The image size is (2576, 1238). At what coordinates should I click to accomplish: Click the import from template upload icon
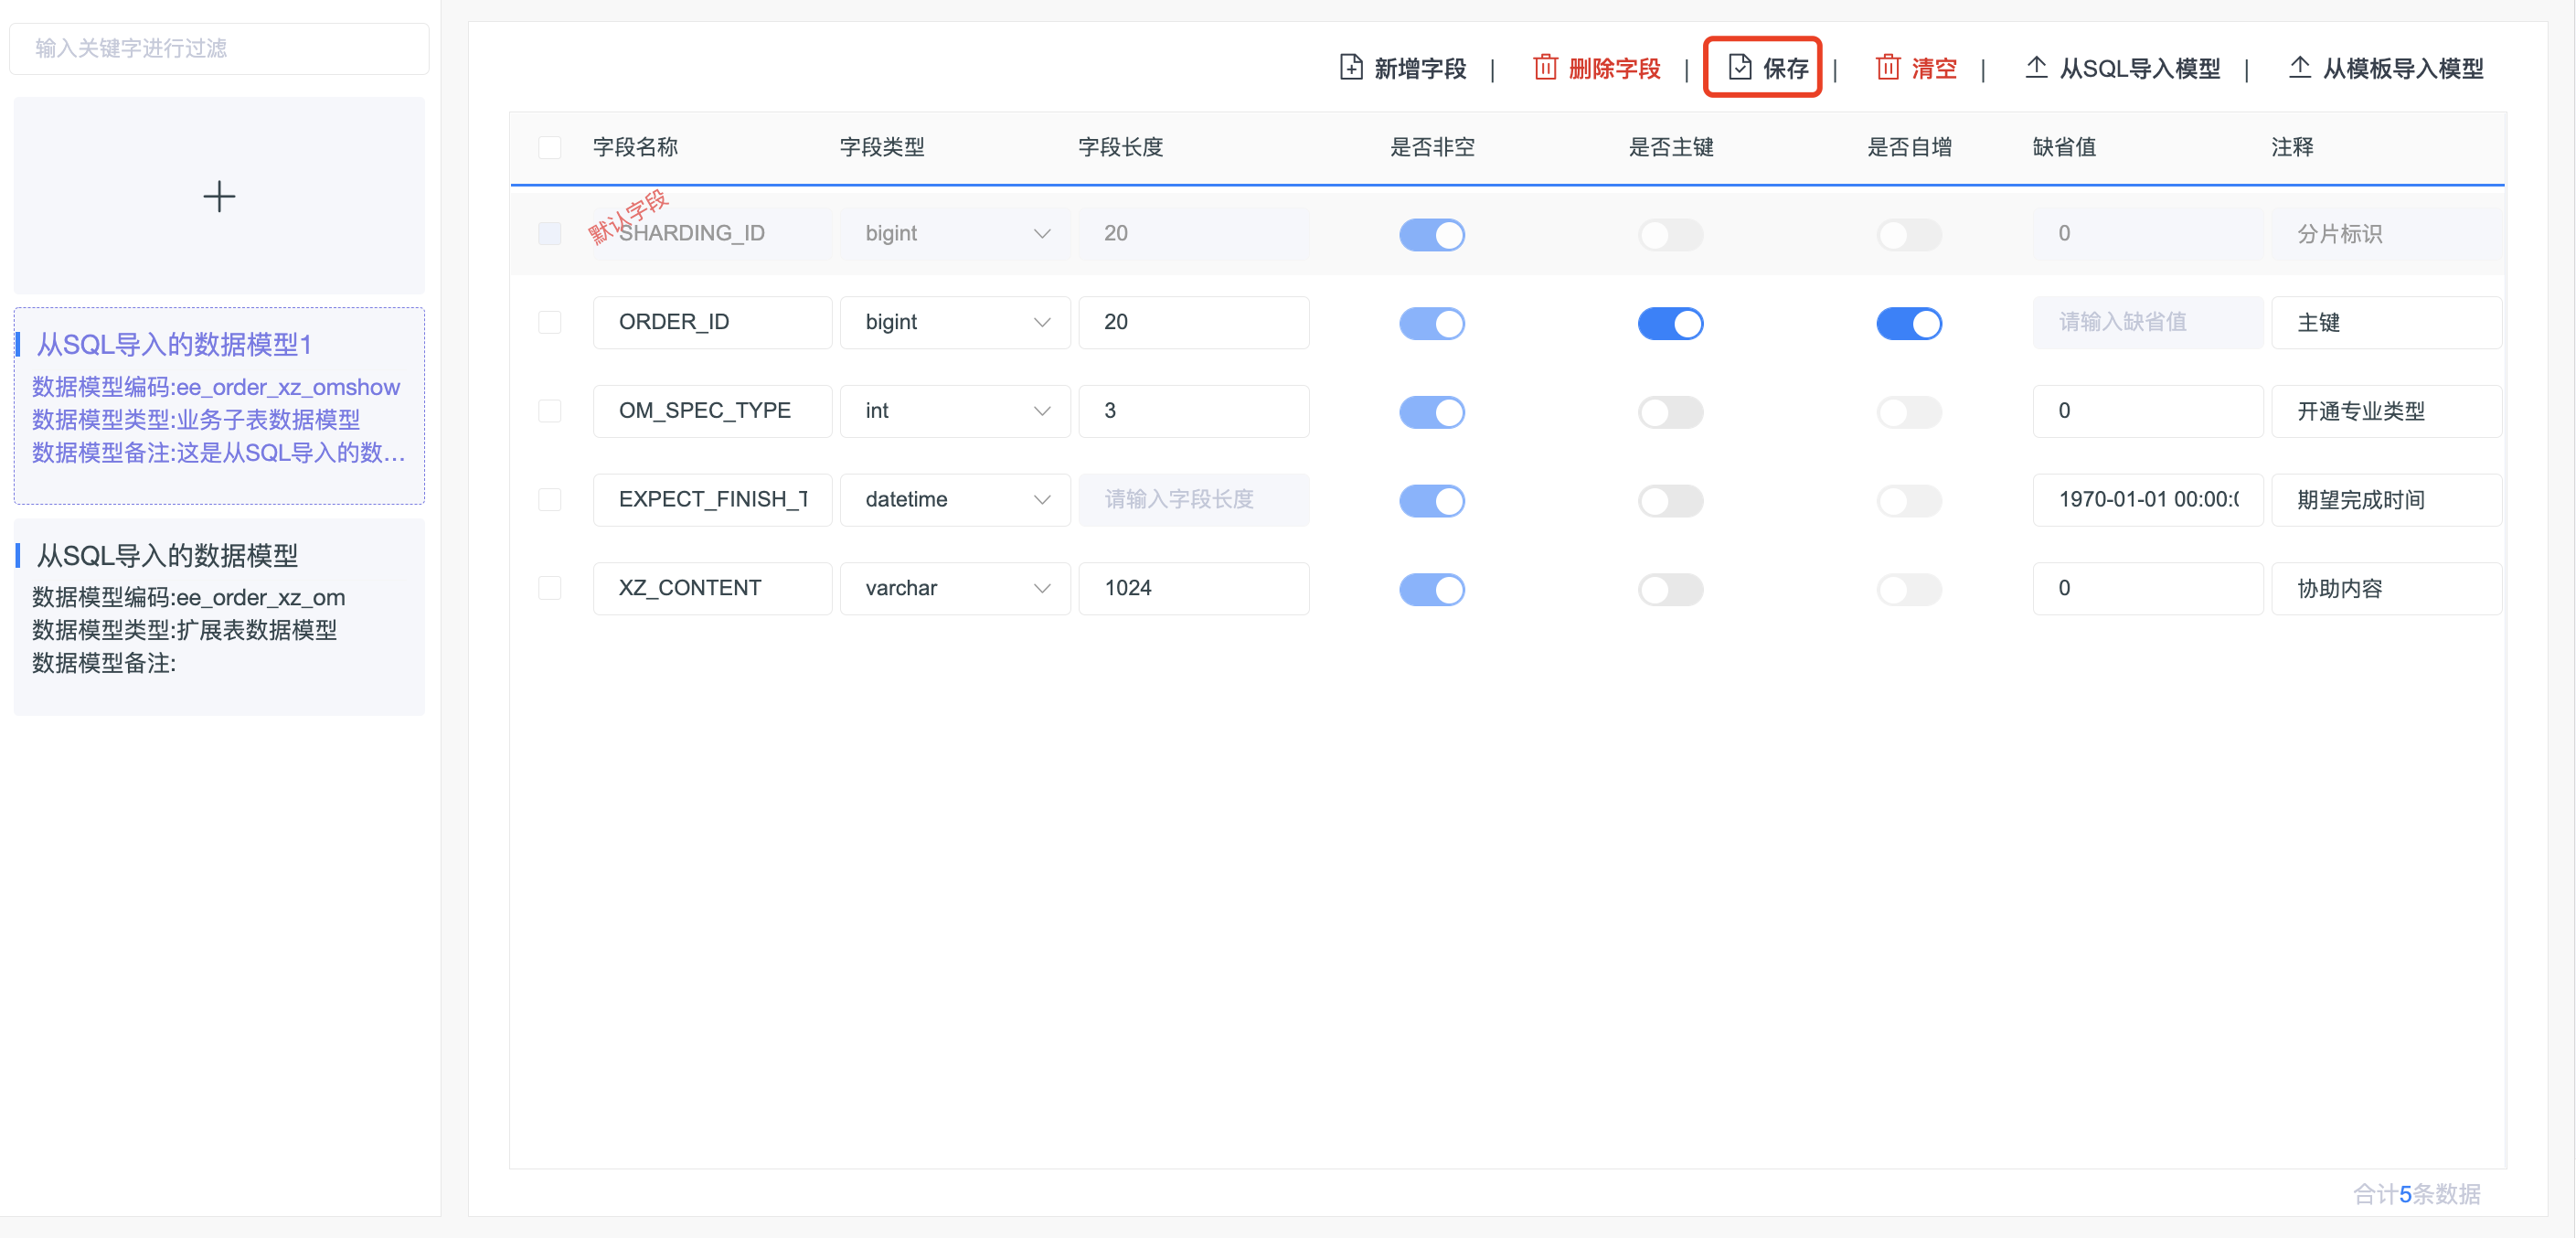(x=2299, y=67)
